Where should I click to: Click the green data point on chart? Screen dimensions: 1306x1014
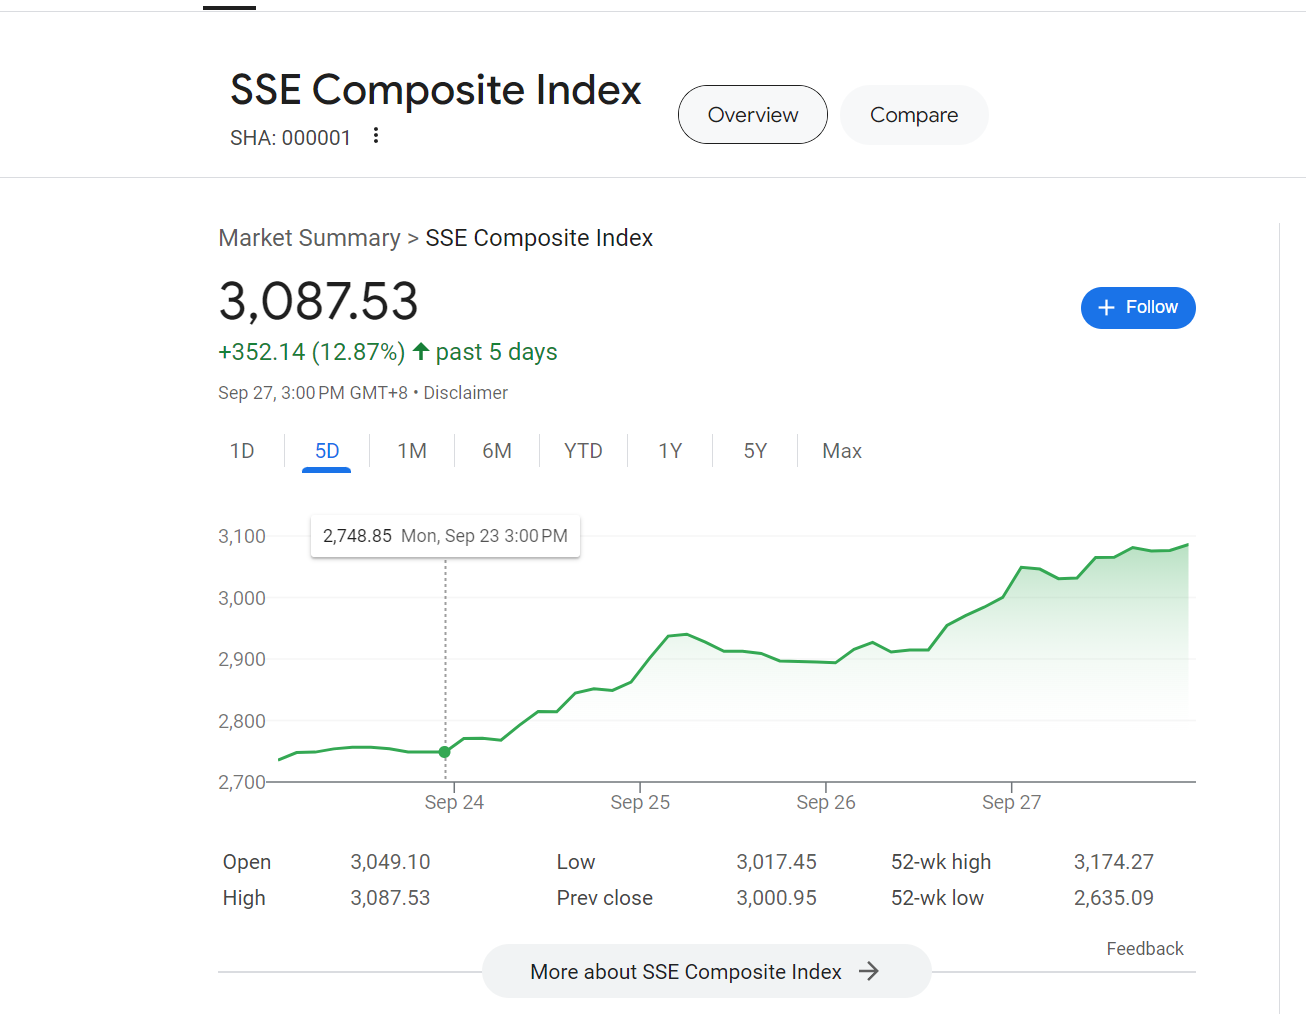pos(445,752)
